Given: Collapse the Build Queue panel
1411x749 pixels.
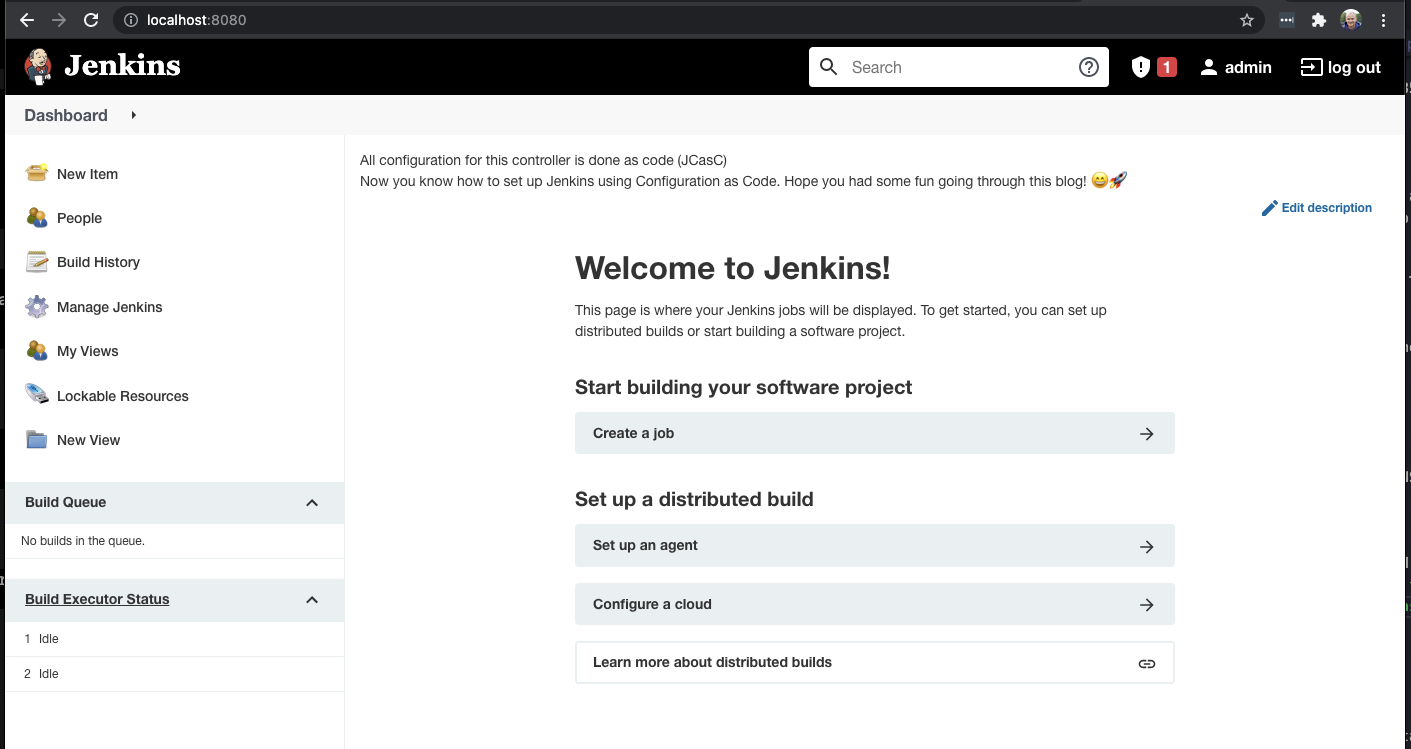Looking at the screenshot, I should click(312, 503).
